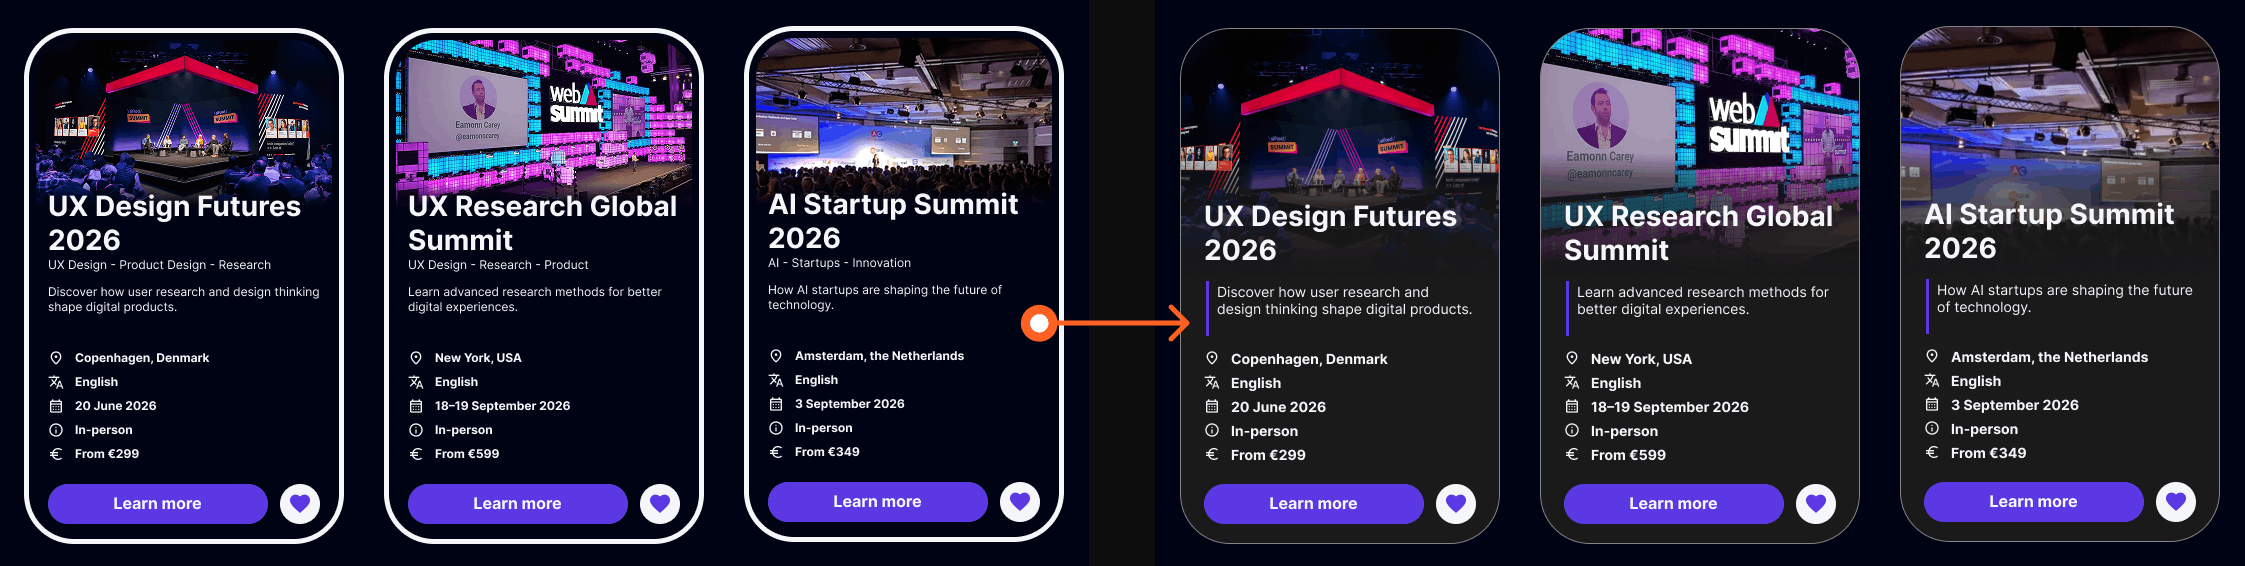Click heart on right UX Design Futures card
Screen dimensions: 2245x566
(x=1456, y=504)
